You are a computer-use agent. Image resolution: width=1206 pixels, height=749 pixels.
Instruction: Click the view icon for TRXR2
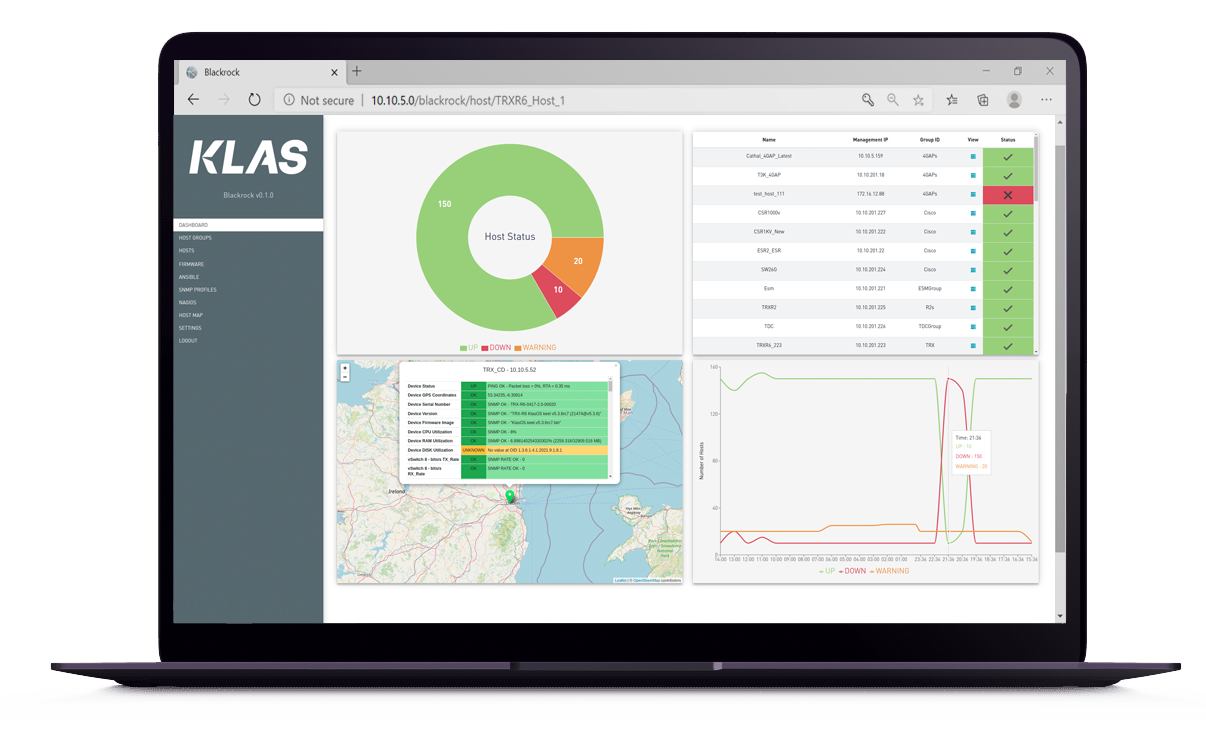click(x=972, y=308)
